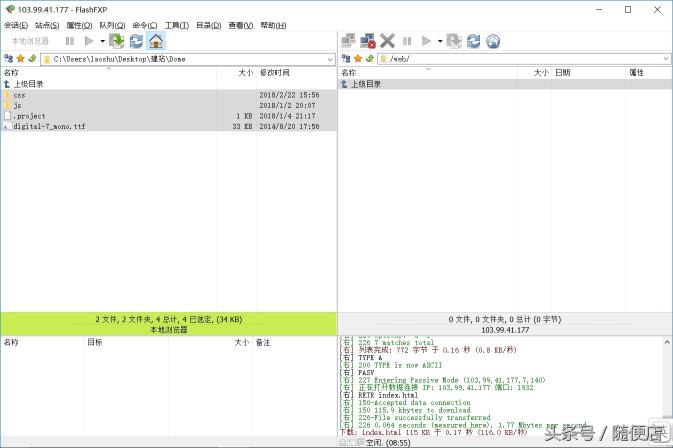The height and width of the screenshot is (448, 673).
Task: Click the queue 大小 column header
Action: (210, 342)
